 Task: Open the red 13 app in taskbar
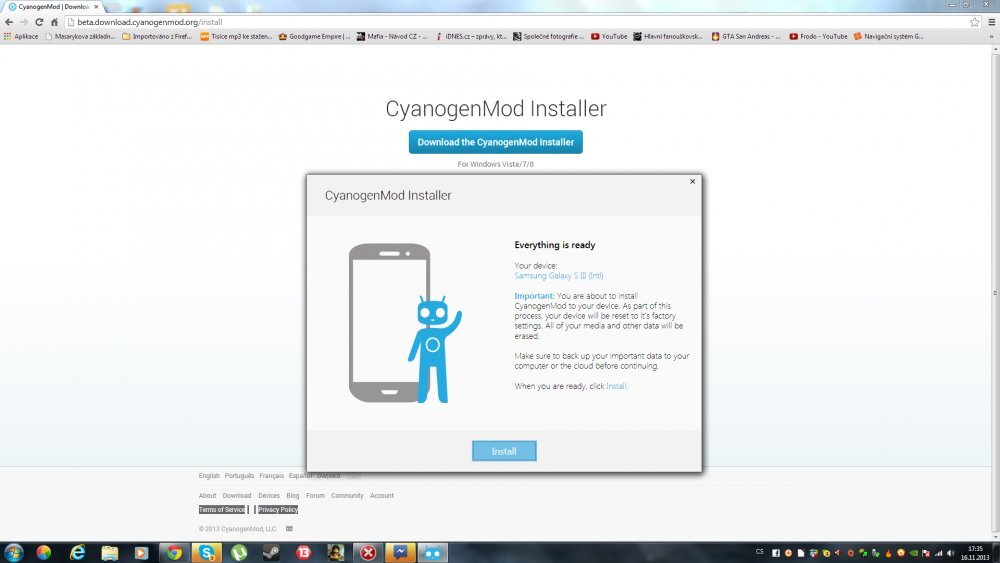[304, 552]
